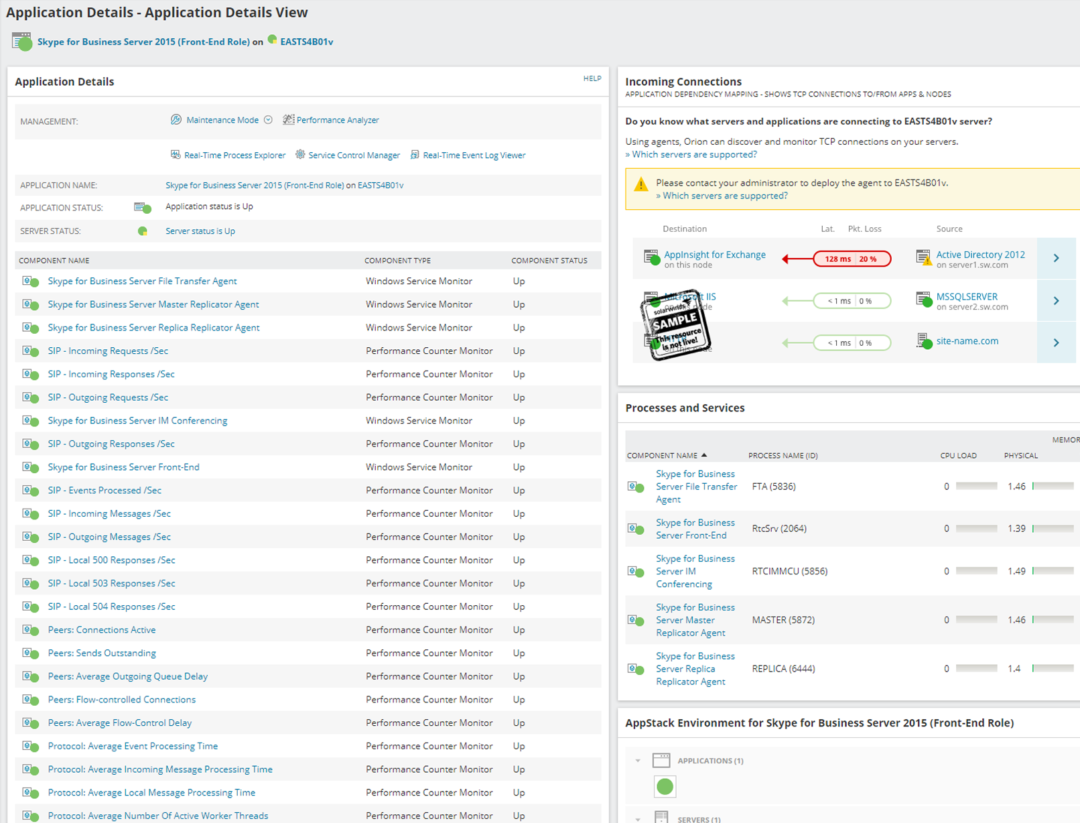Click the process icon for MASTER (5872) row
The height and width of the screenshot is (823, 1080).
636,621
